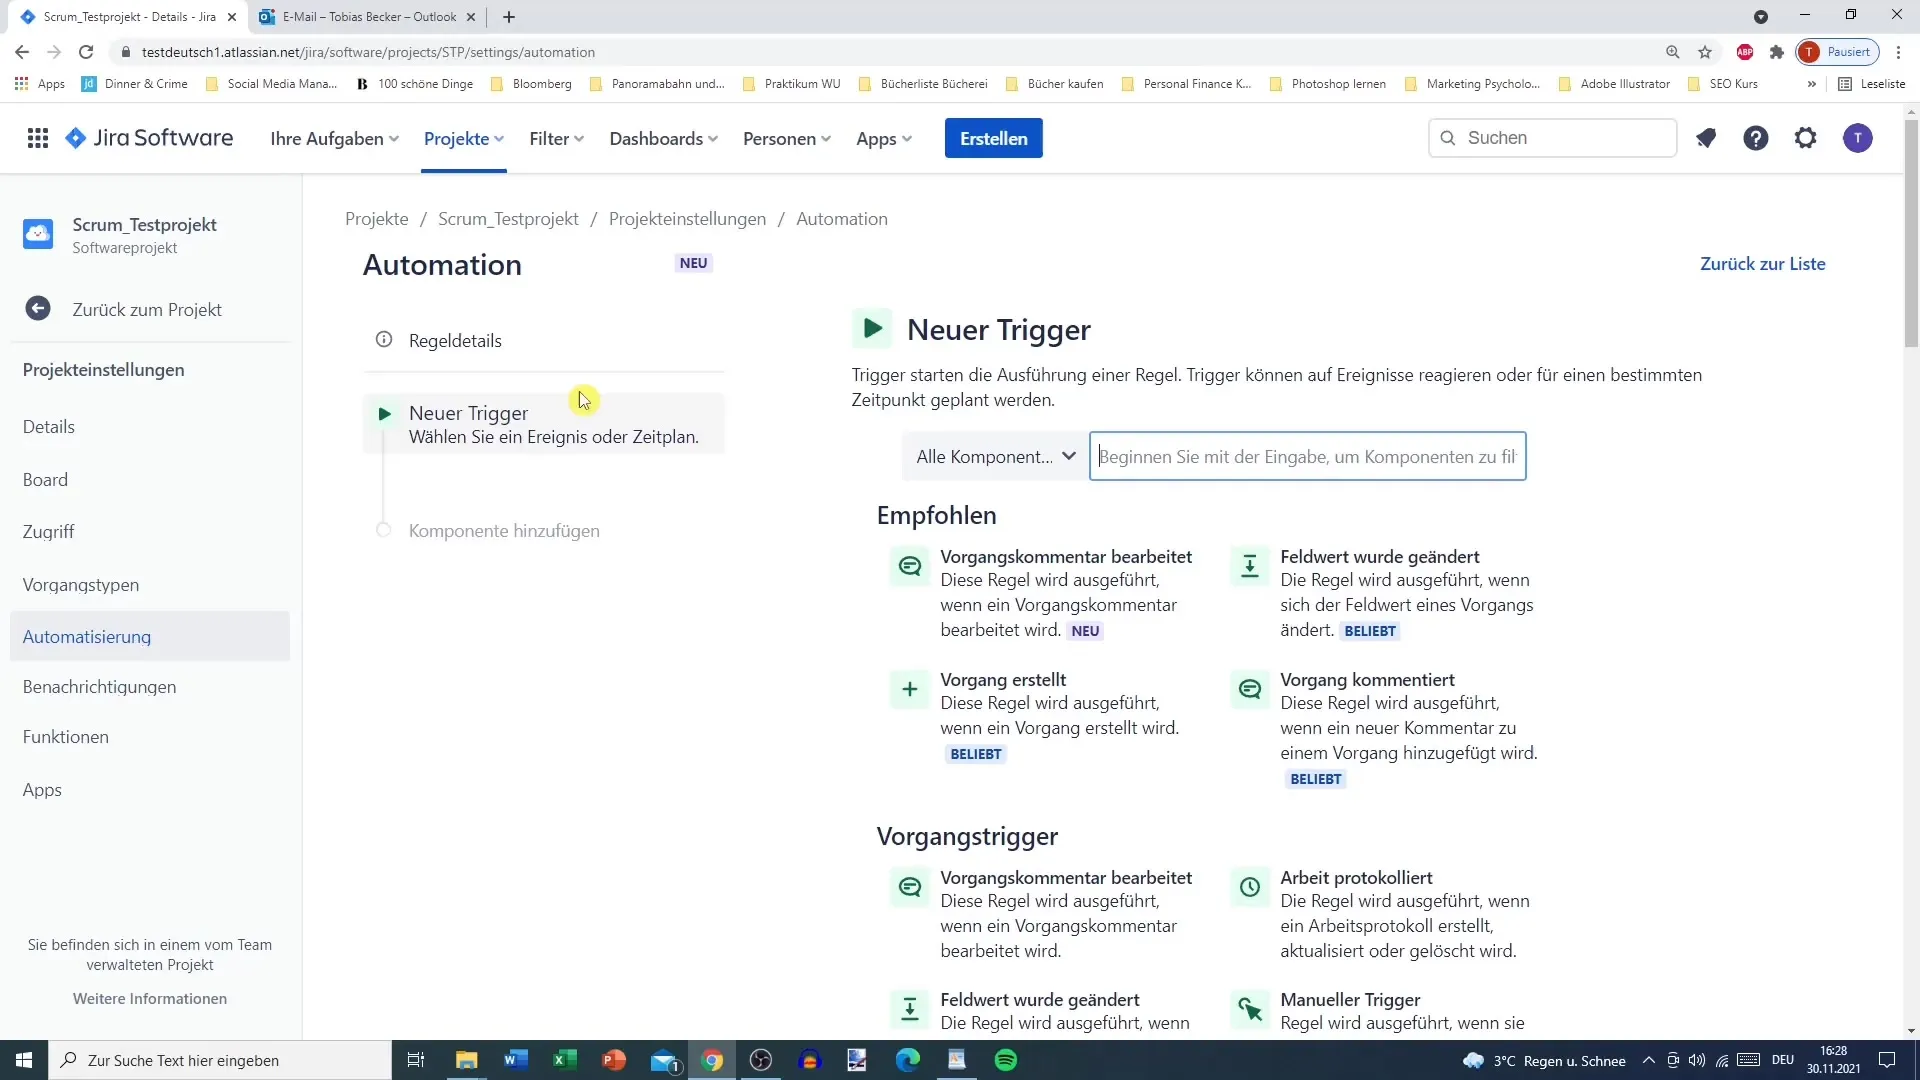
Task: Click the Regeldetails info circle icon
Action: pyautogui.click(x=385, y=340)
